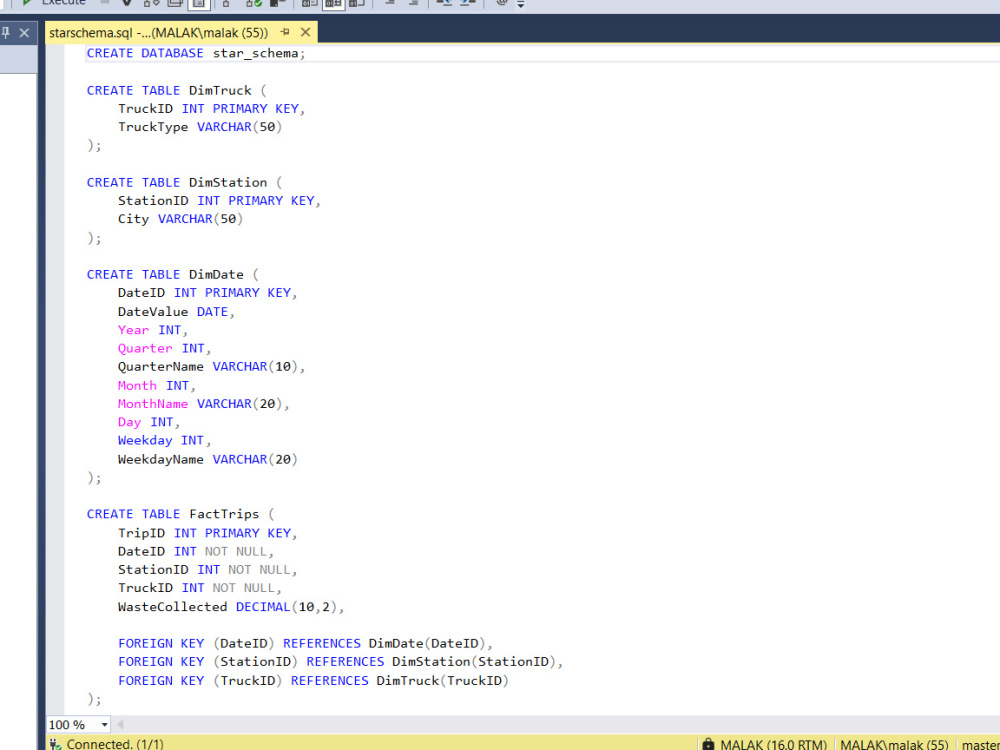Click the 'StationID INT NOT NULL,' line

(208, 570)
